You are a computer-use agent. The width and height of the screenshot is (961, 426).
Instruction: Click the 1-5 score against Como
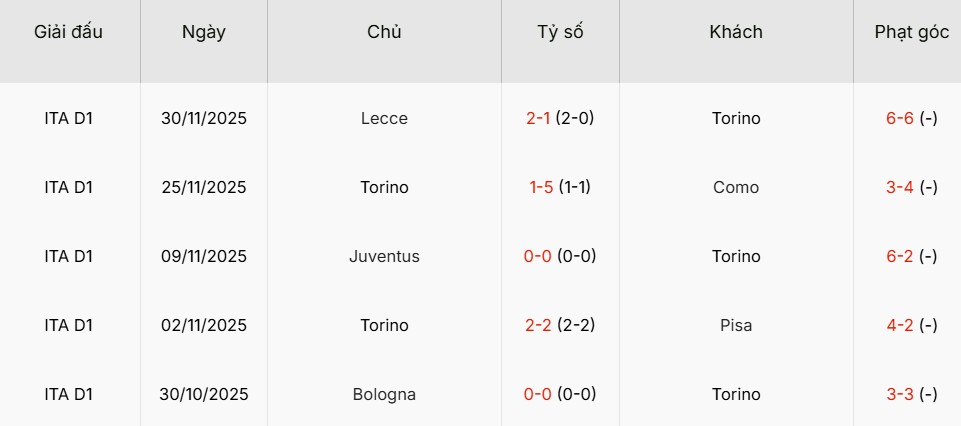[x=540, y=187]
